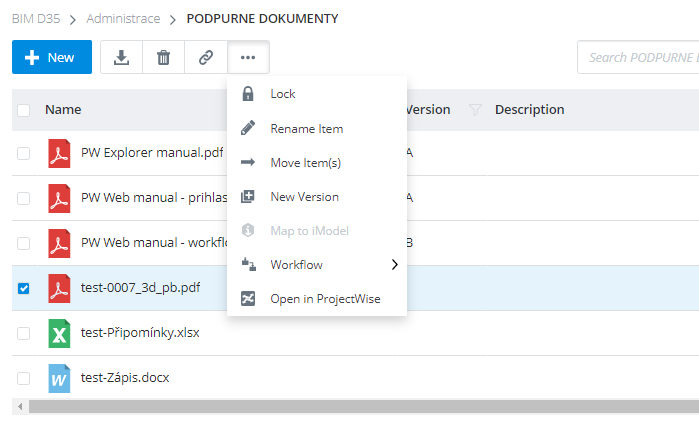The width and height of the screenshot is (699, 423).
Task: Click the Search PODPURNE input field
Action: (x=640, y=57)
